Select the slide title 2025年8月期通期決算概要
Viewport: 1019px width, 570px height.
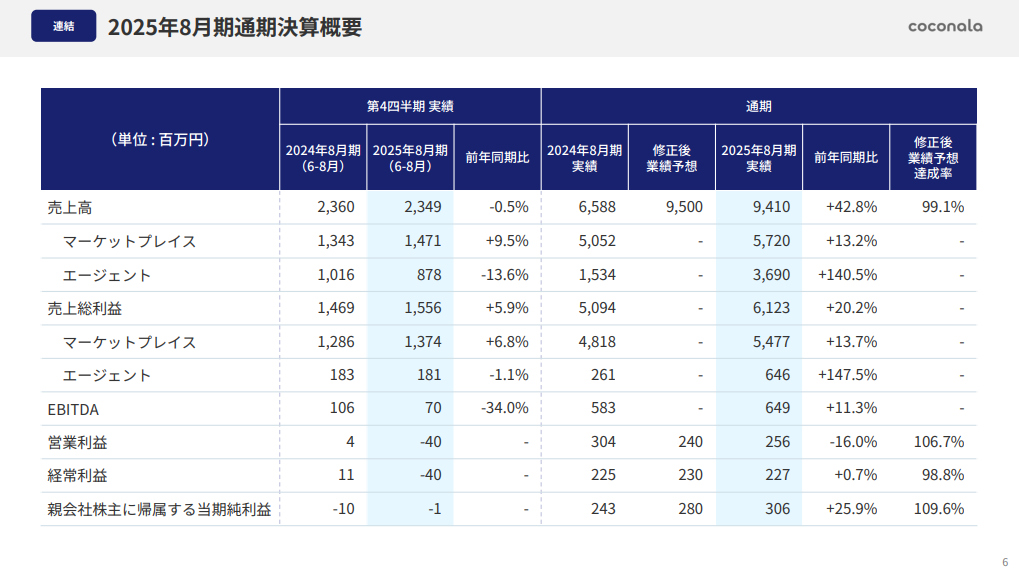pyautogui.click(x=234, y=27)
